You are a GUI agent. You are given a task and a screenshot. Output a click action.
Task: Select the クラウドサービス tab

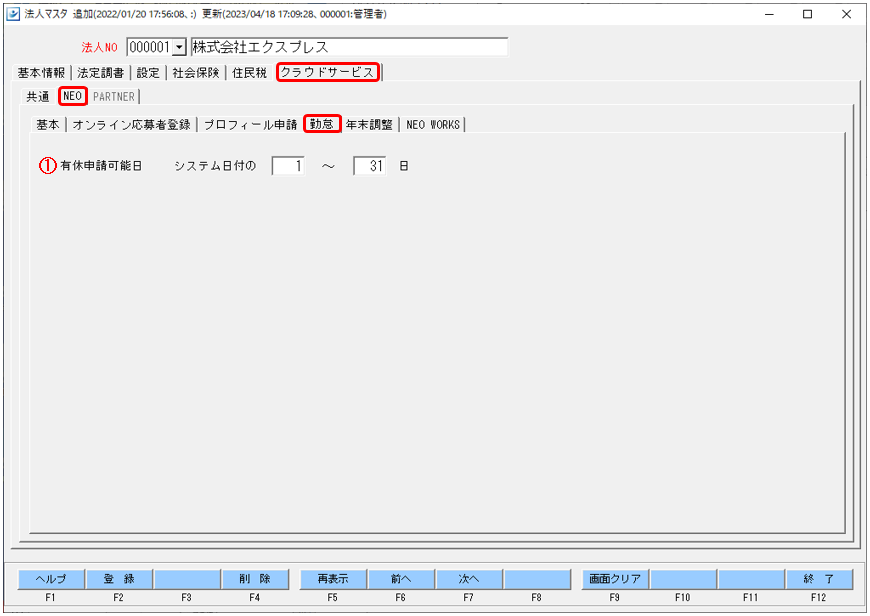328,72
